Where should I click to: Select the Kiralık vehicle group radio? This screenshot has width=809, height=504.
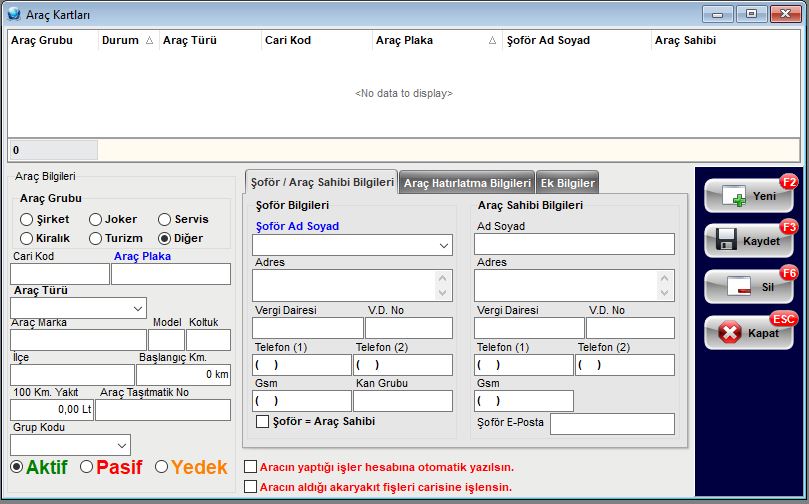(26, 238)
